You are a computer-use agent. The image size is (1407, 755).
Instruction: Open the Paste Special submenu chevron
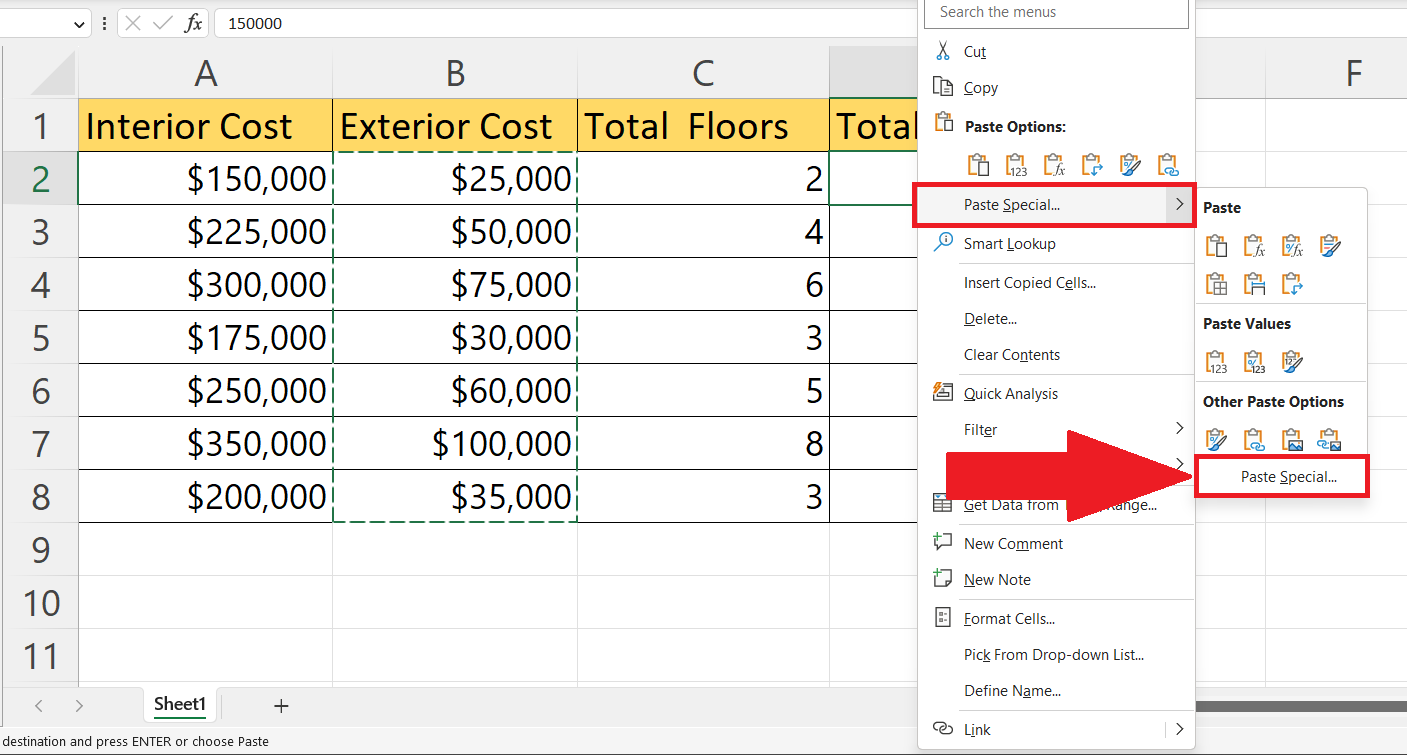click(1180, 204)
